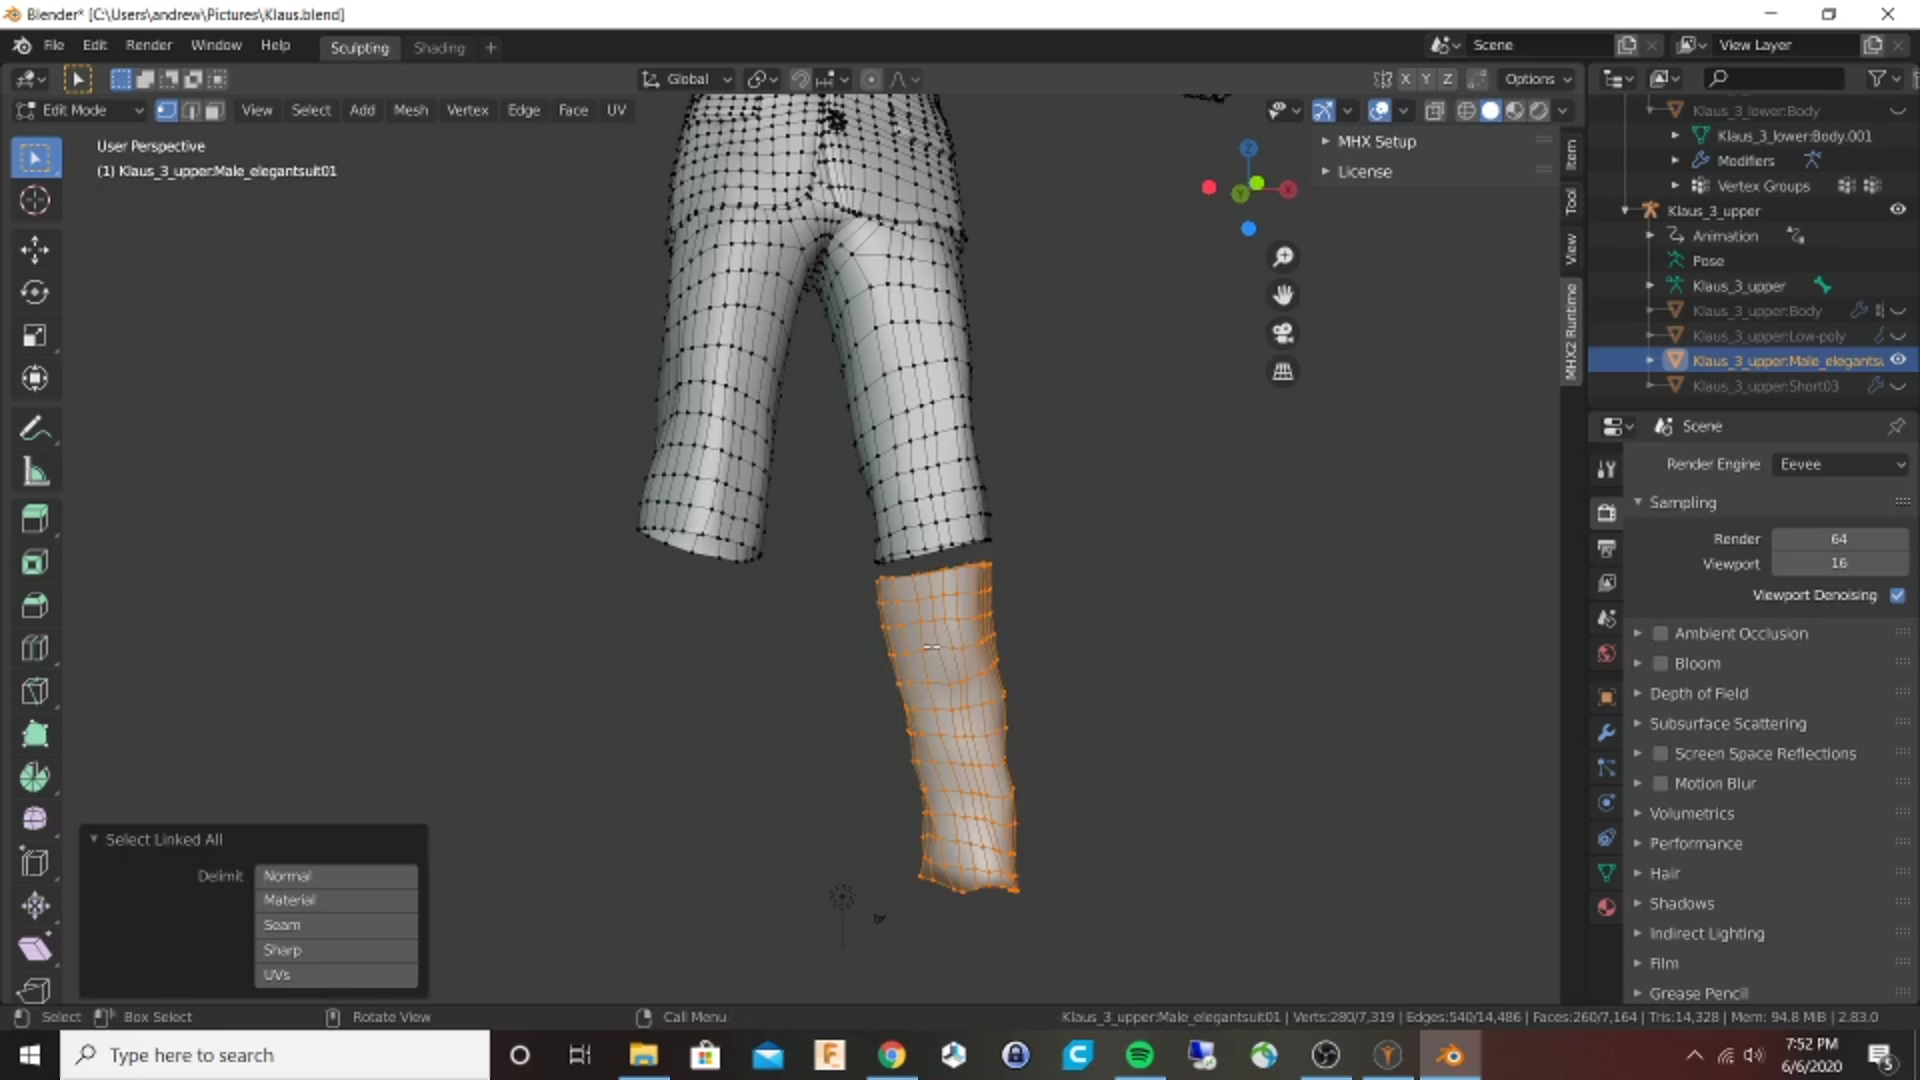The height and width of the screenshot is (1080, 1920).
Task: Switch to the Shading workspace tab
Action: [439, 47]
